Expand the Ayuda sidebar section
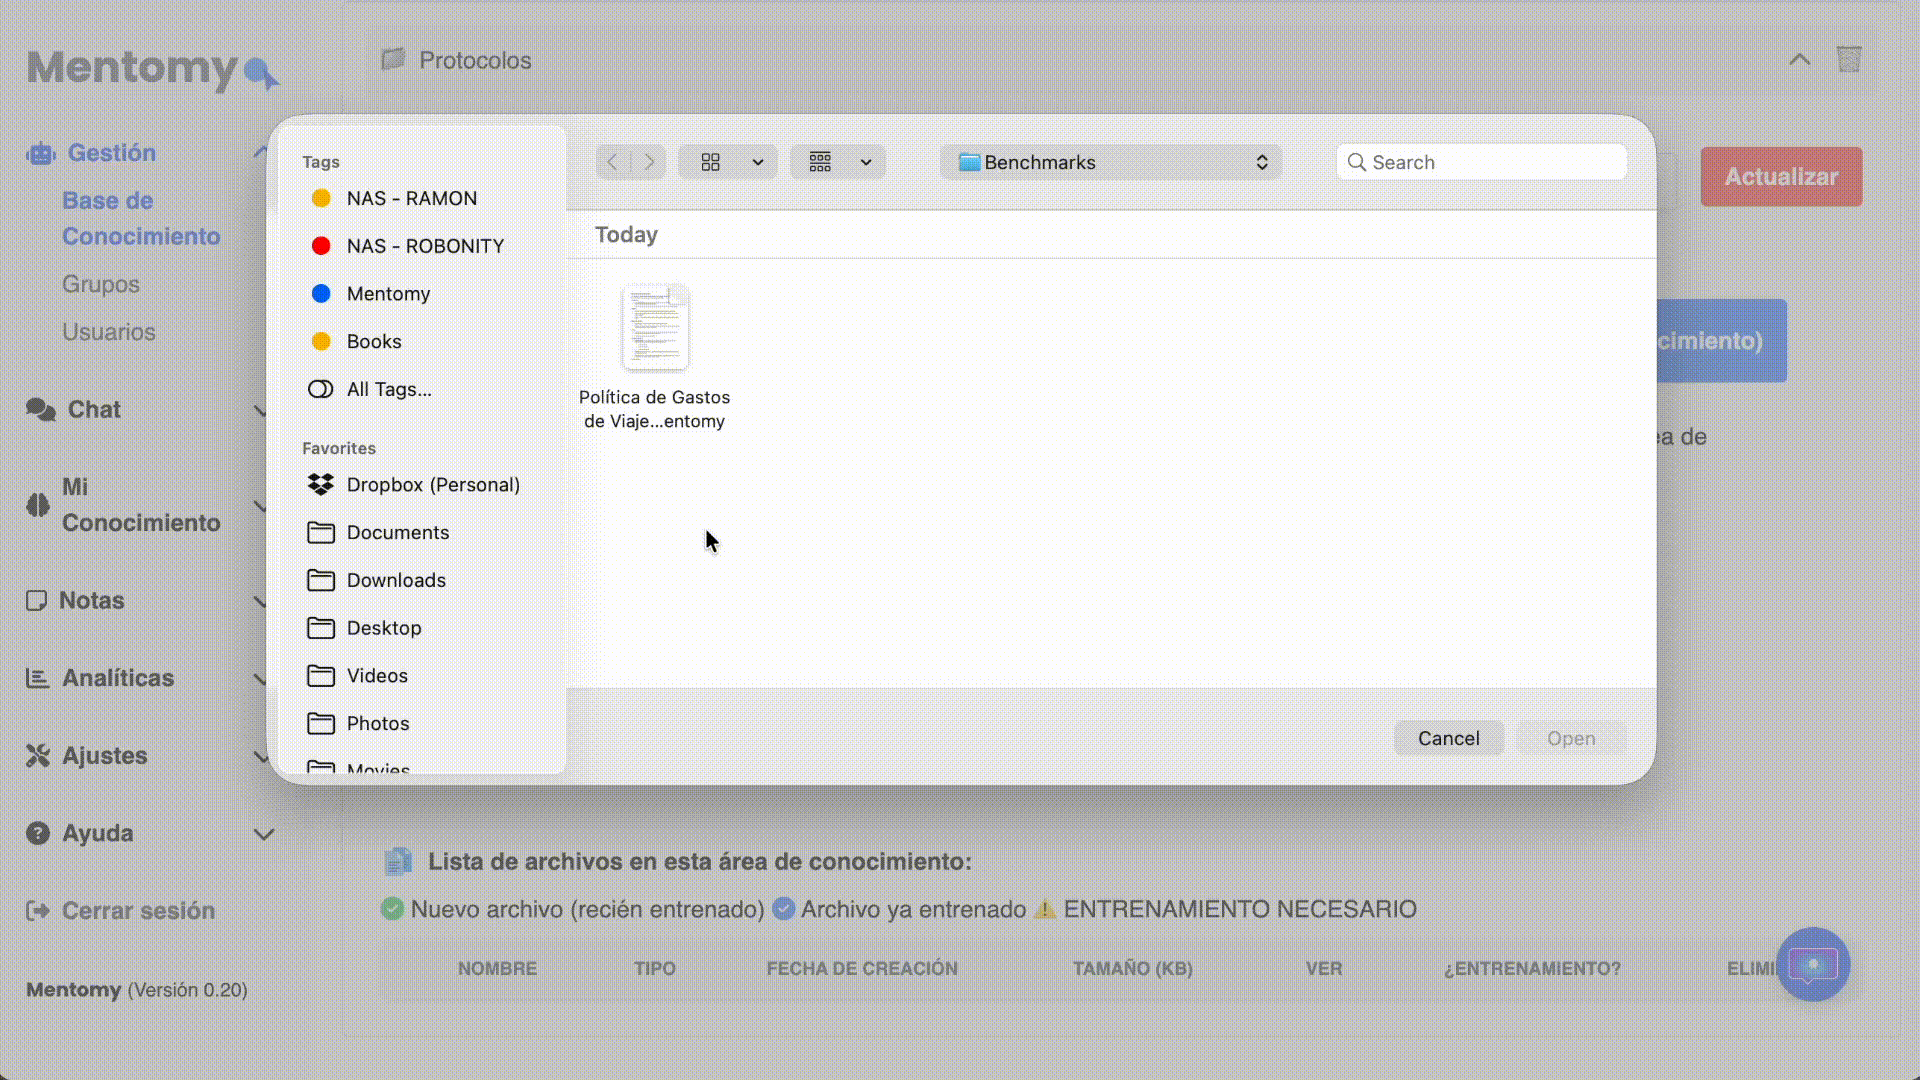This screenshot has height=1080, width=1920. 263,834
